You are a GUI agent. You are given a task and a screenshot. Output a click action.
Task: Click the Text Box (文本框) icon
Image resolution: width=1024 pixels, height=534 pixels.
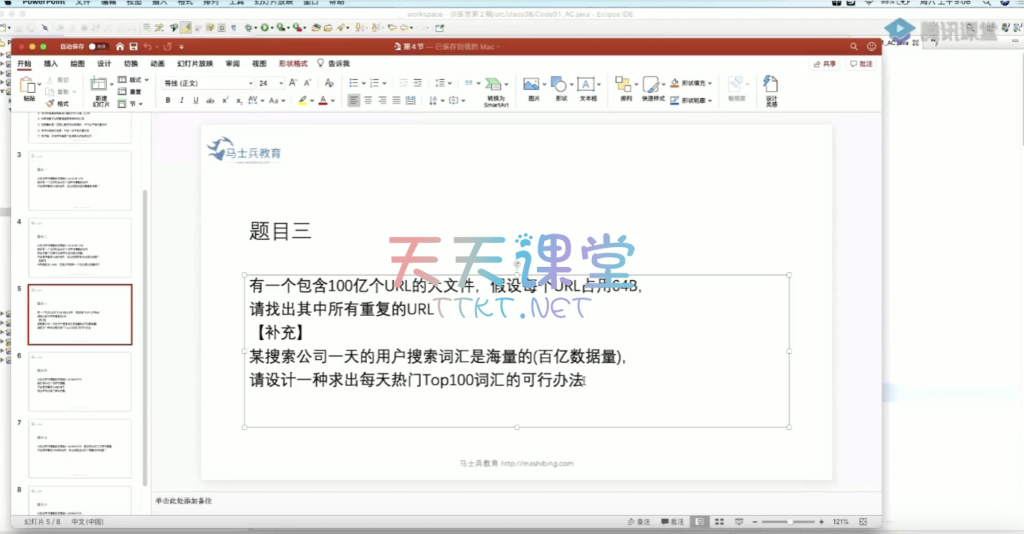pos(587,86)
